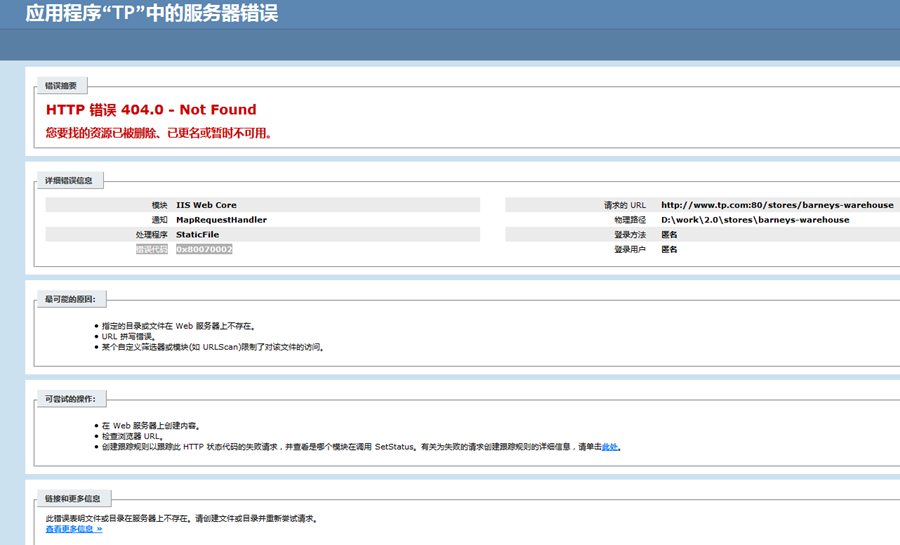Click the MapRequestHandler notification value
The width and height of the screenshot is (900, 545).
221,220
